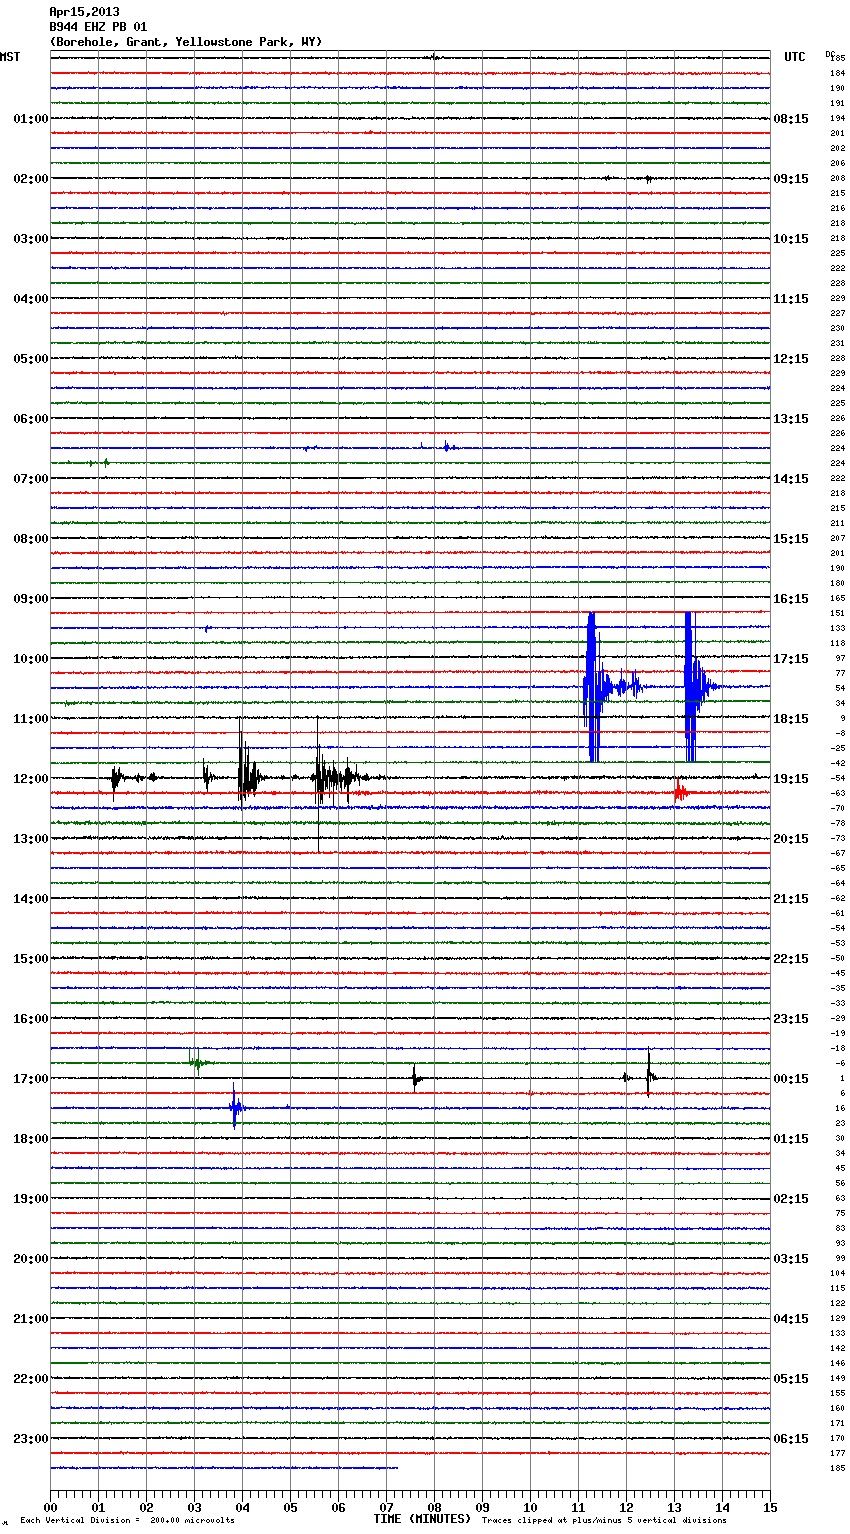Image resolution: width=850 pixels, height=1534 pixels.
Task: Click the 00 tick label on the minutes axis
Action: click(50, 1508)
